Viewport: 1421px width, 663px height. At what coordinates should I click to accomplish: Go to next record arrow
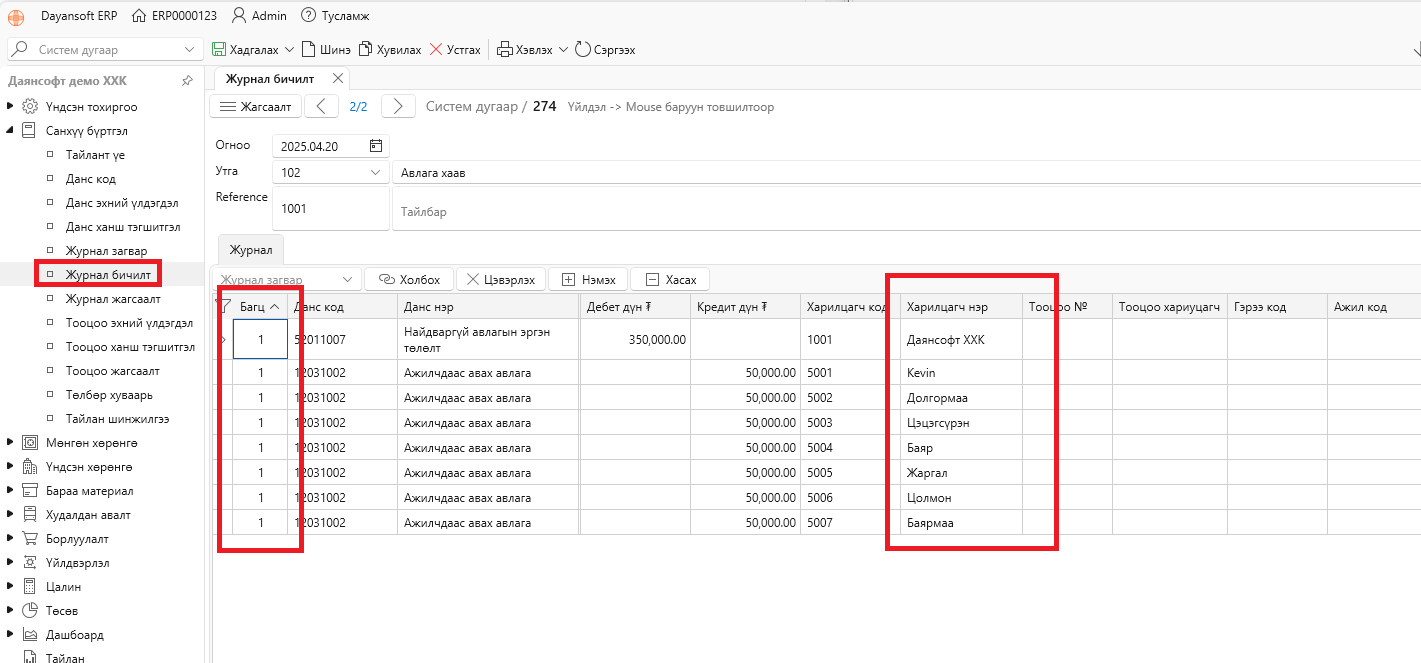pyautogui.click(x=398, y=106)
